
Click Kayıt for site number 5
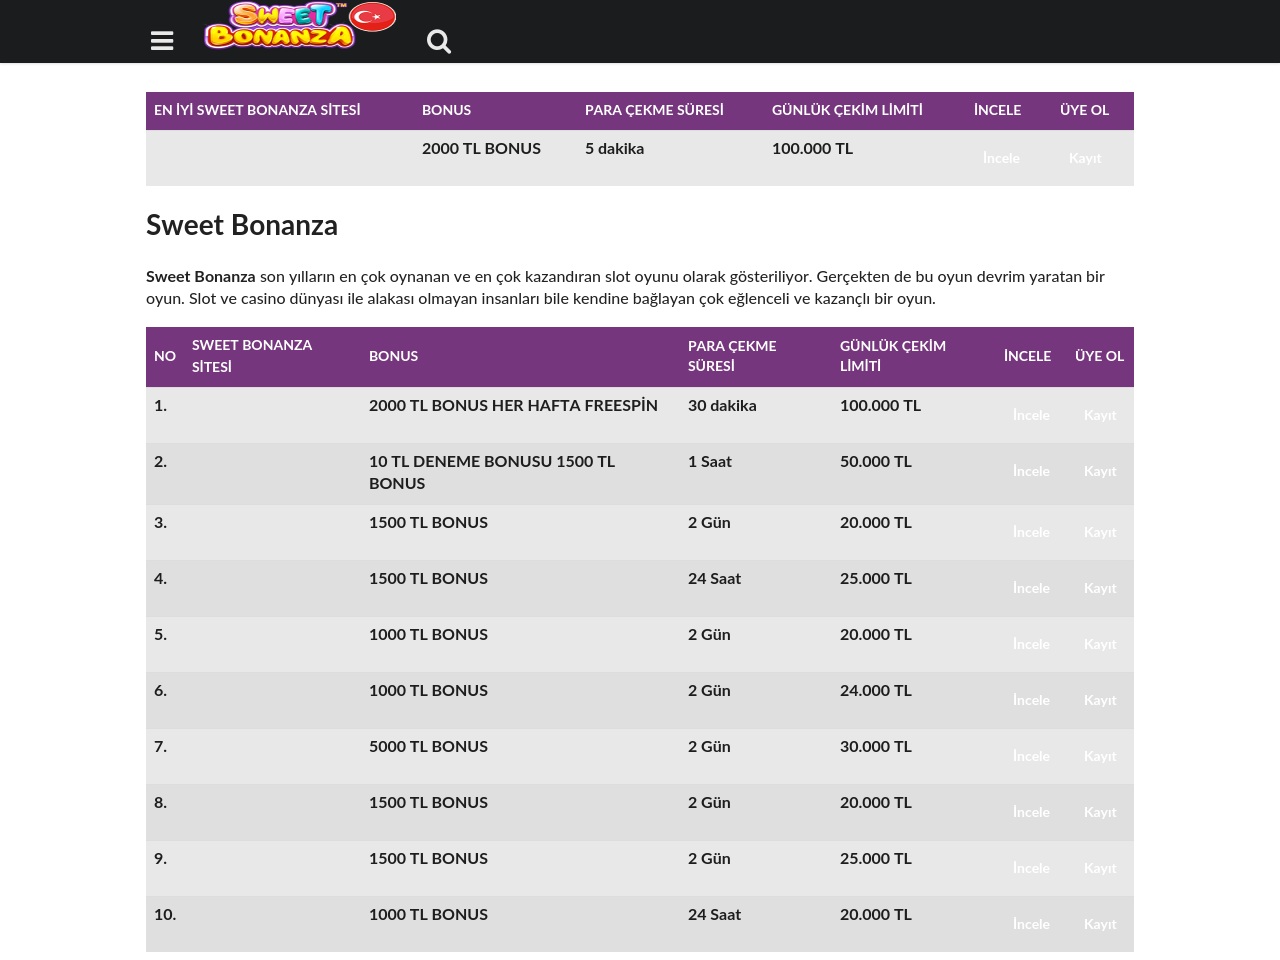click(x=1100, y=645)
